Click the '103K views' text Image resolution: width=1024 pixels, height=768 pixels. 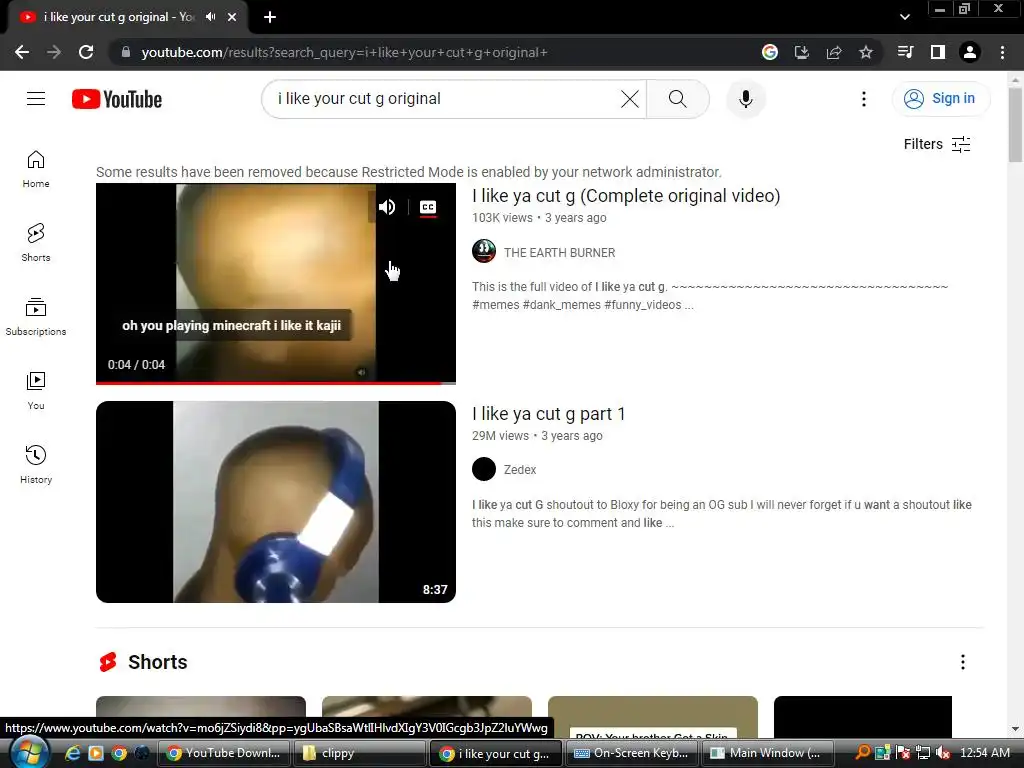(502, 217)
